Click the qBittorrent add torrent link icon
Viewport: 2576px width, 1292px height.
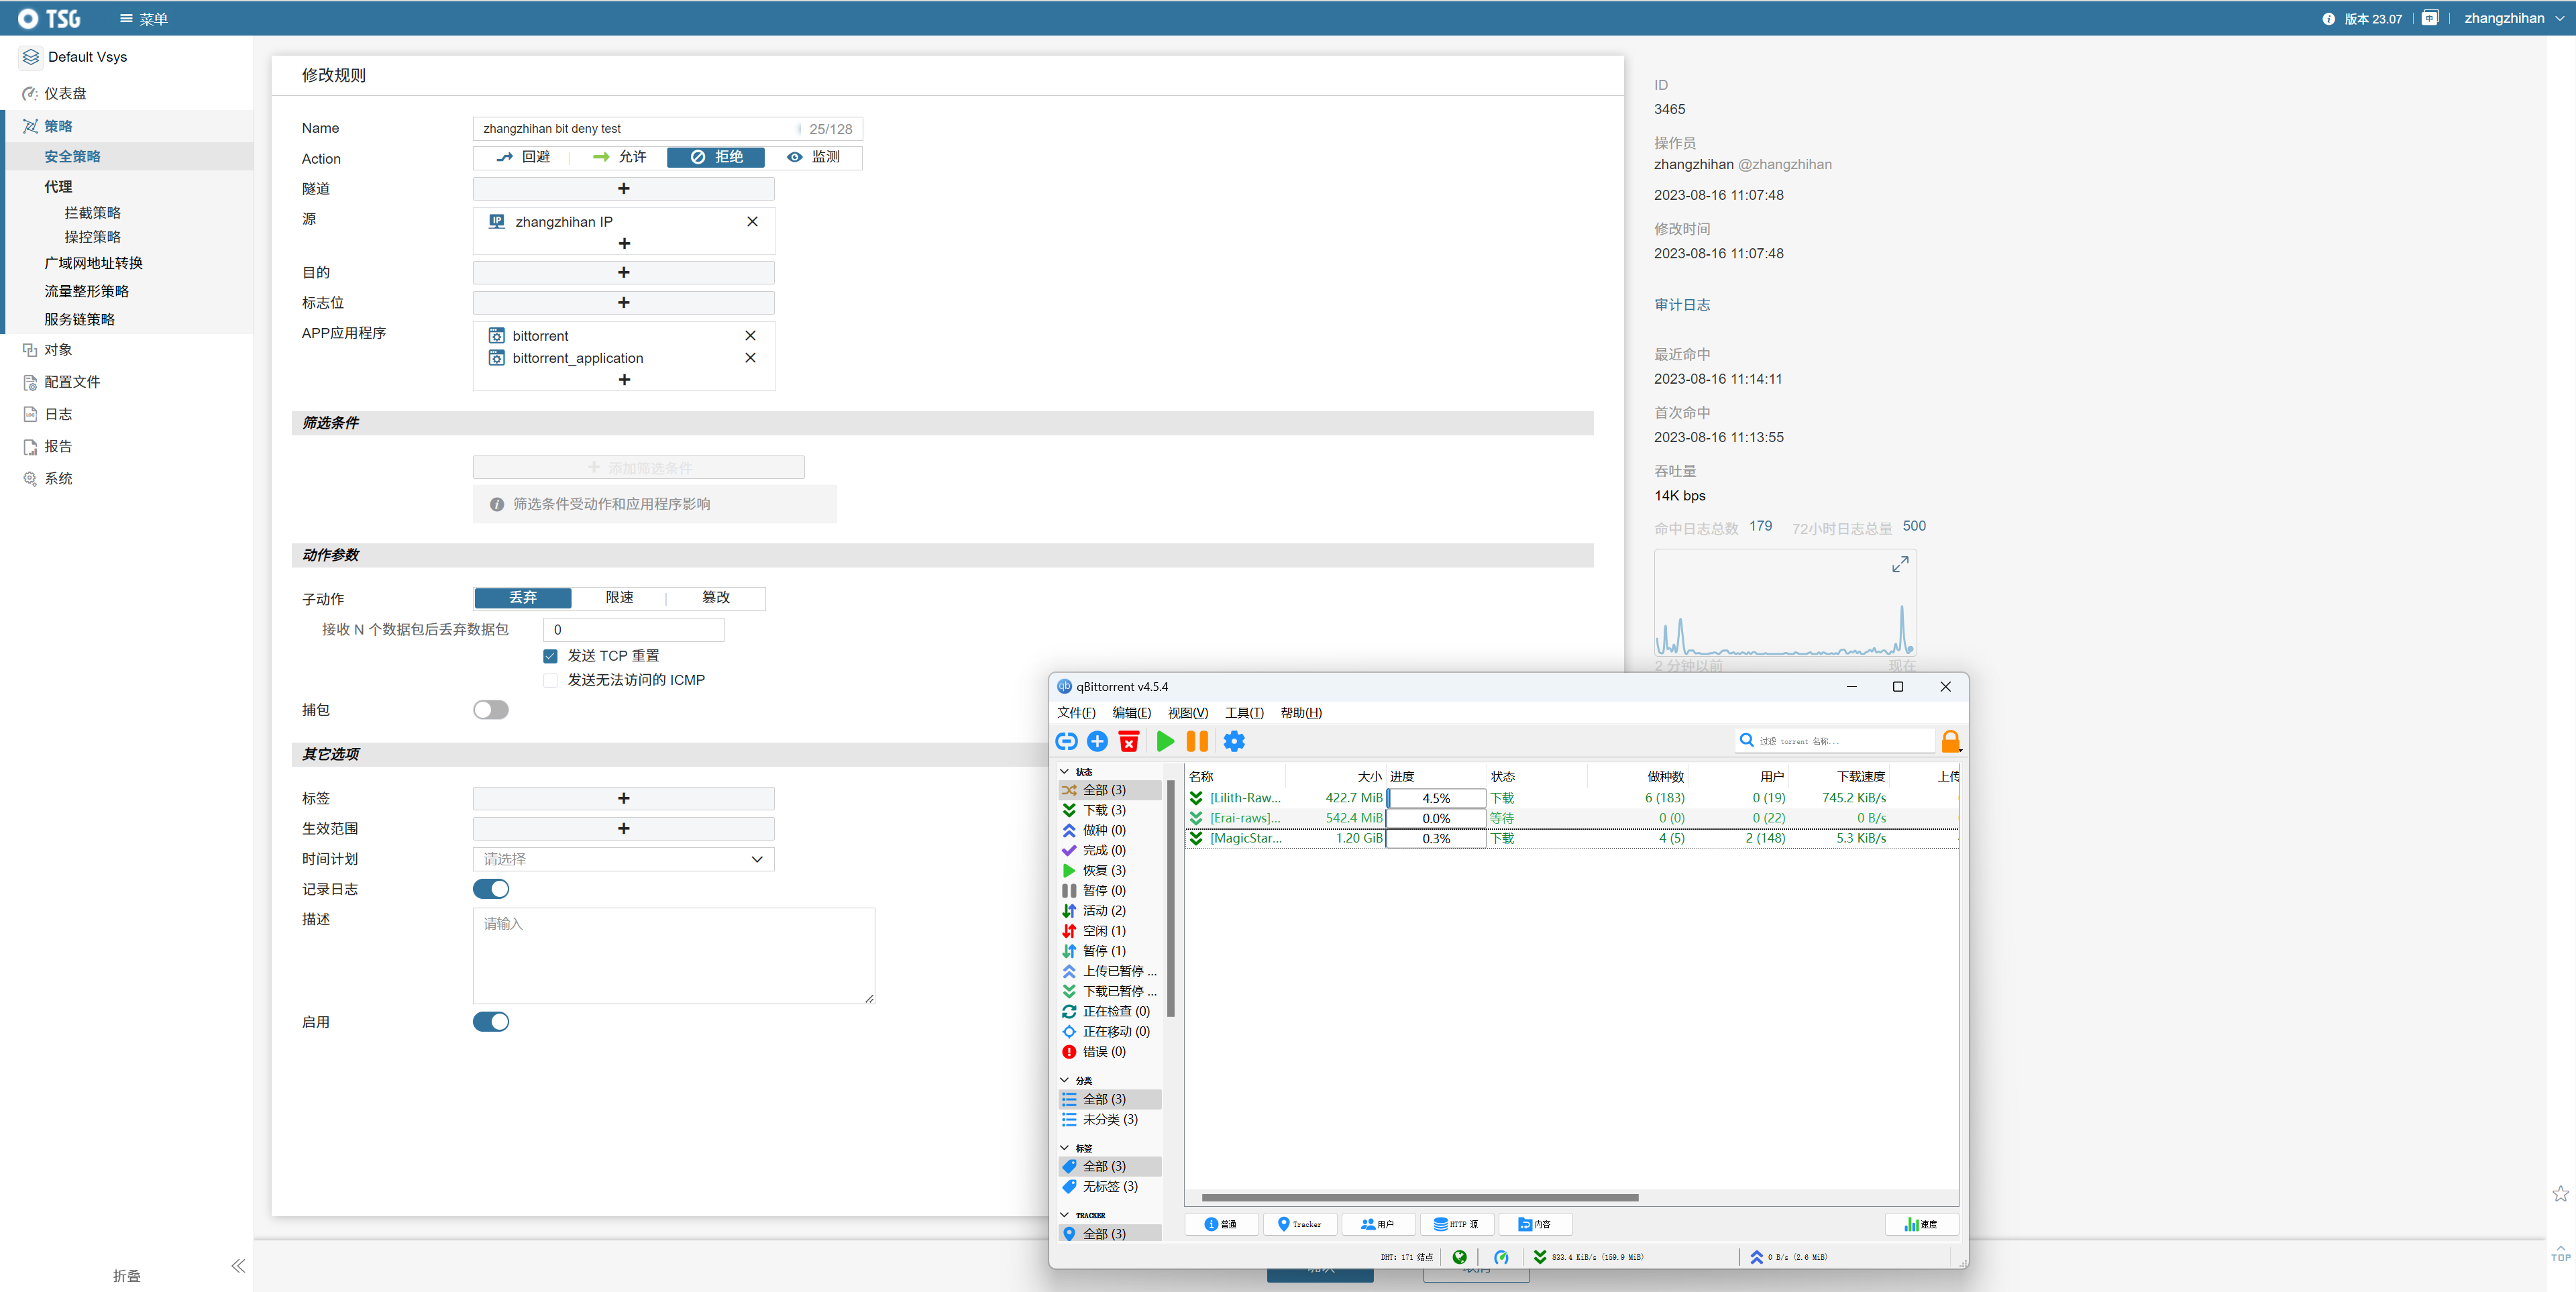[x=1066, y=741]
